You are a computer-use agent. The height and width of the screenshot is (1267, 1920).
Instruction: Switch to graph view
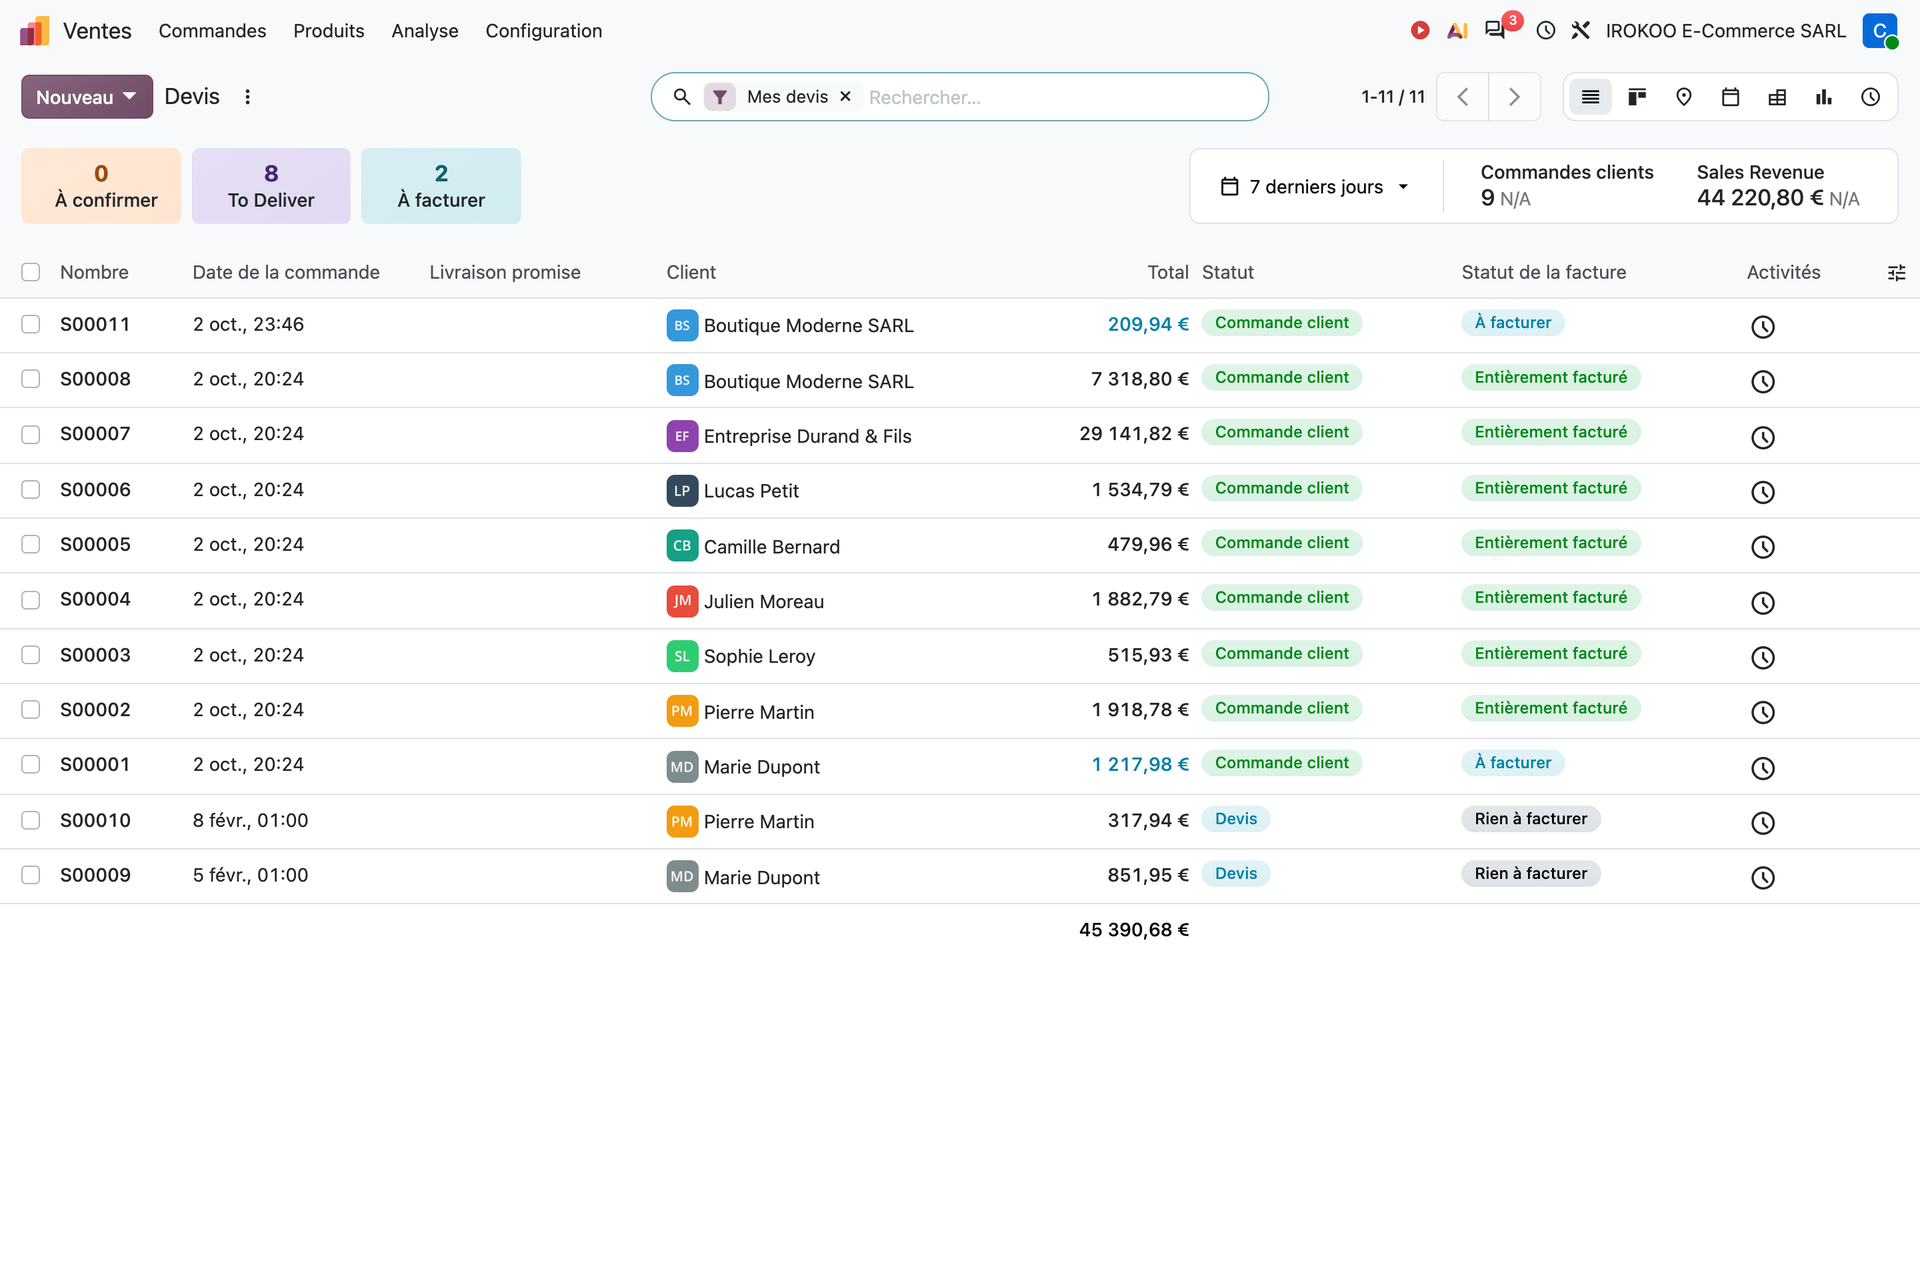click(1824, 97)
